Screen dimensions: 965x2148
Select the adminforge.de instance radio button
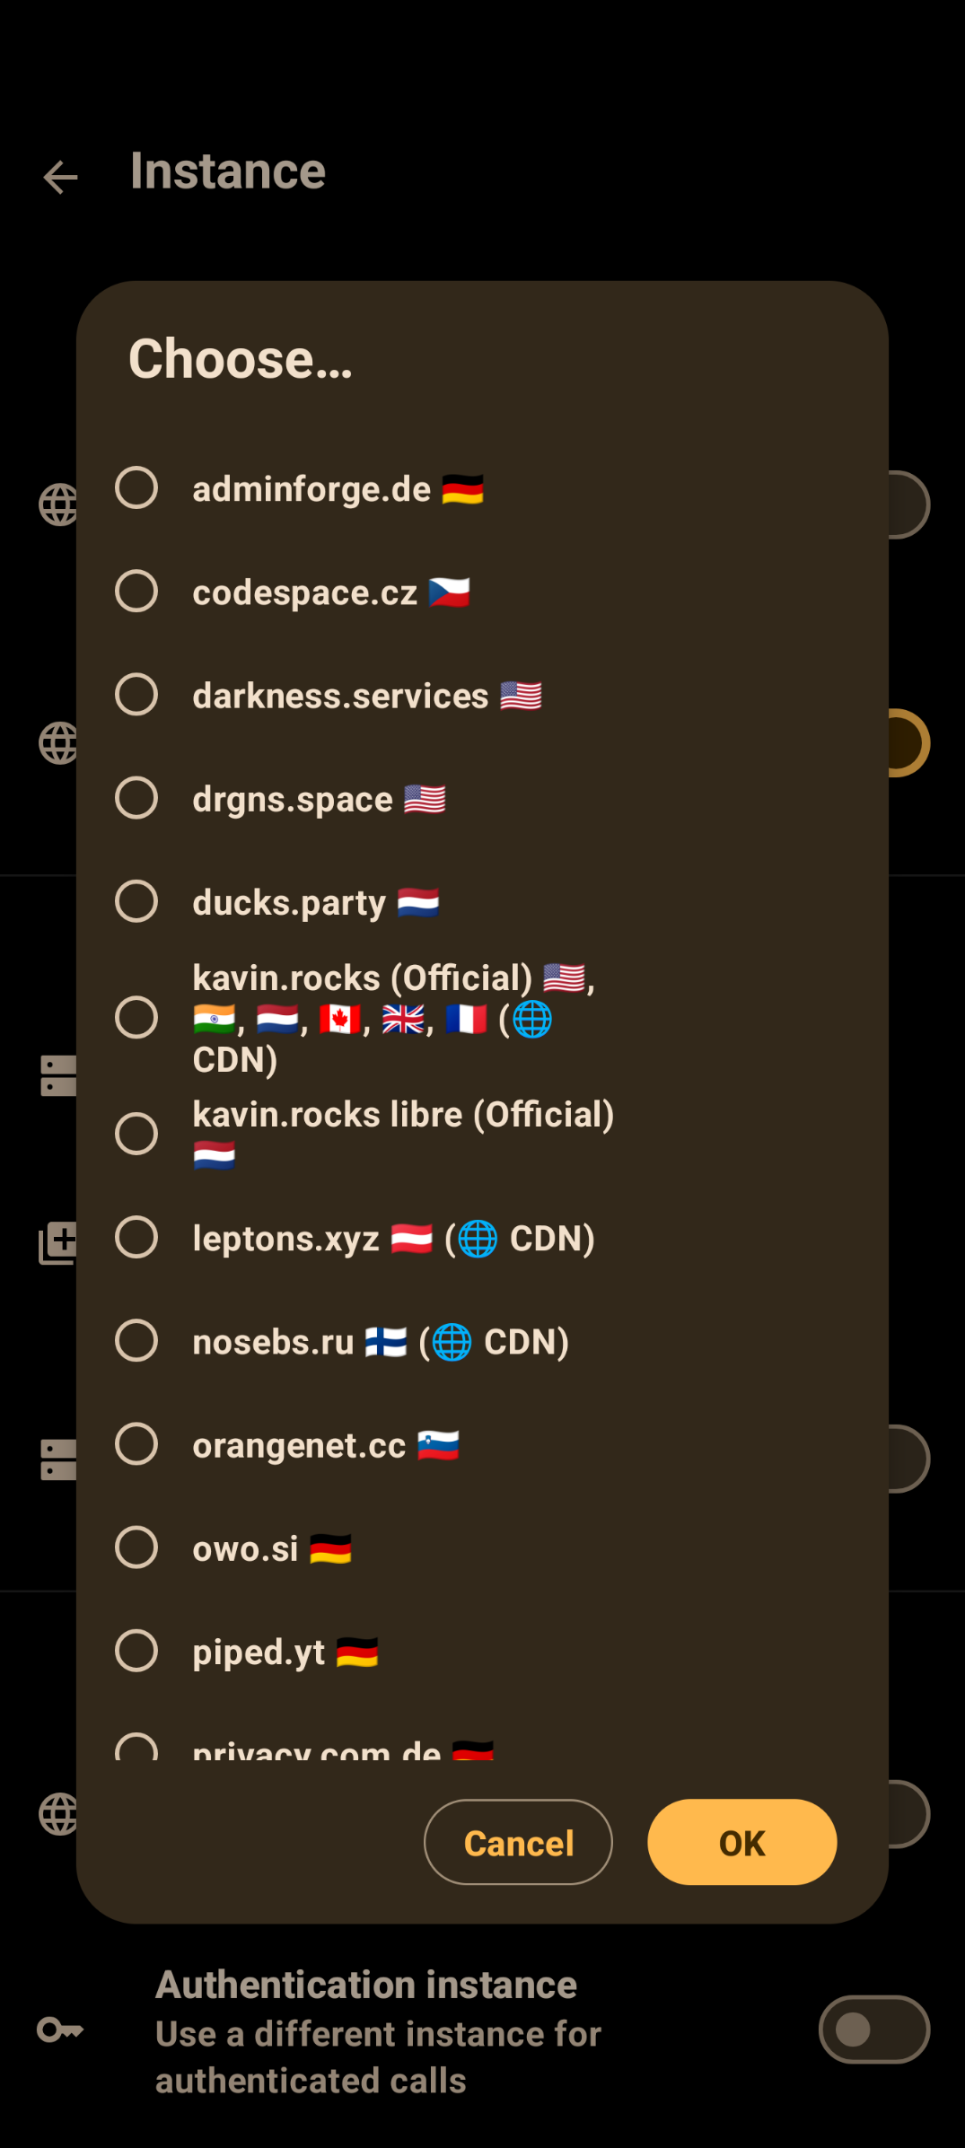pyautogui.click(x=137, y=488)
